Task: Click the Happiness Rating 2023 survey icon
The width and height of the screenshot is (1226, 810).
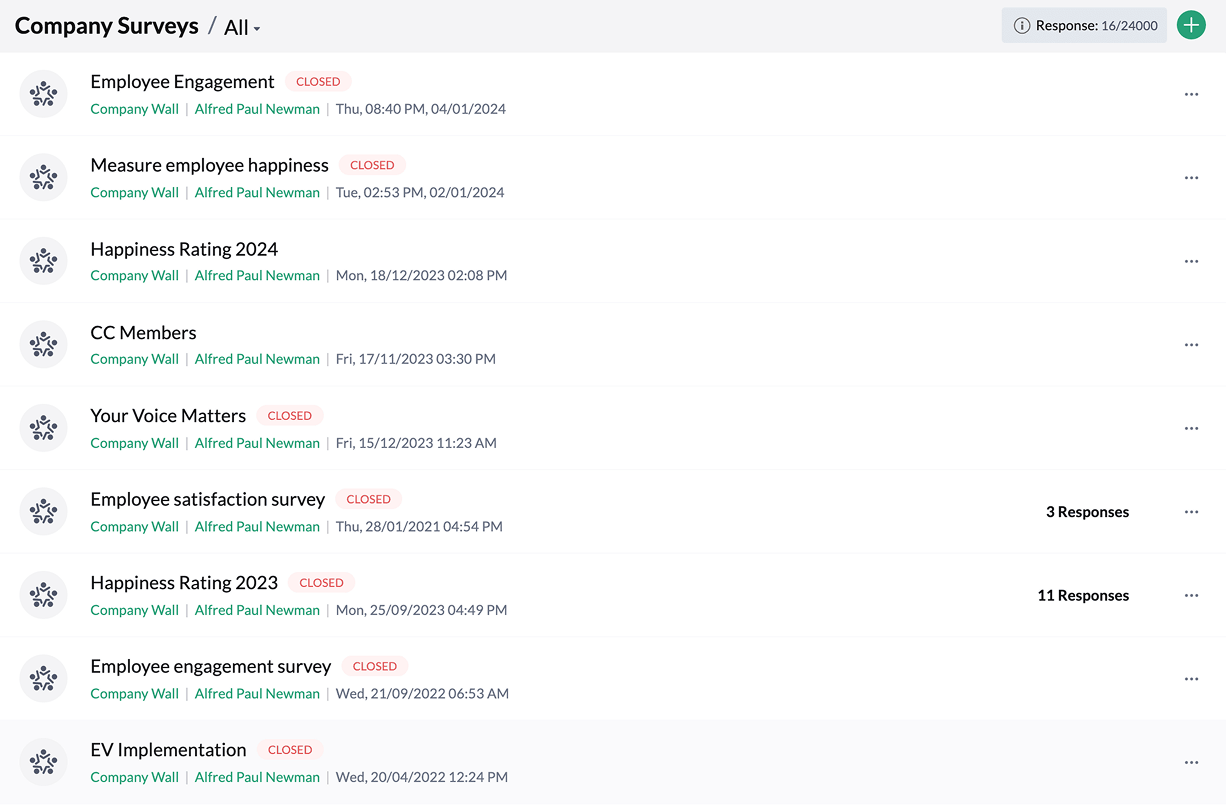Action: (43, 595)
